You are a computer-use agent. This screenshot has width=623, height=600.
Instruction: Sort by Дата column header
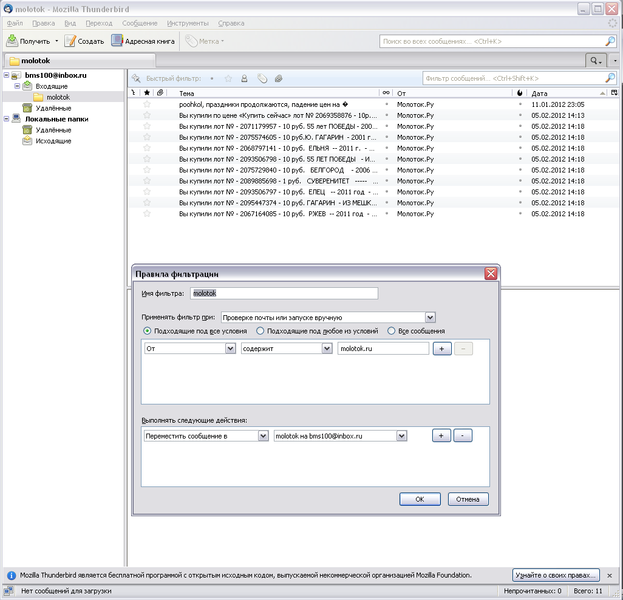tap(568, 93)
